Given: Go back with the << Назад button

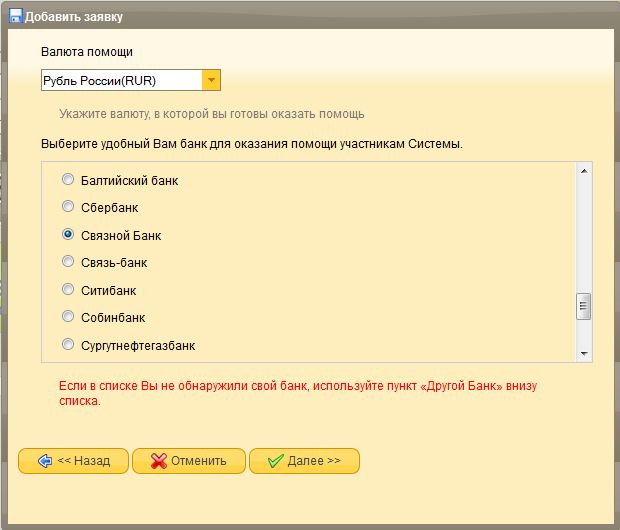Looking at the screenshot, I should tap(74, 461).
